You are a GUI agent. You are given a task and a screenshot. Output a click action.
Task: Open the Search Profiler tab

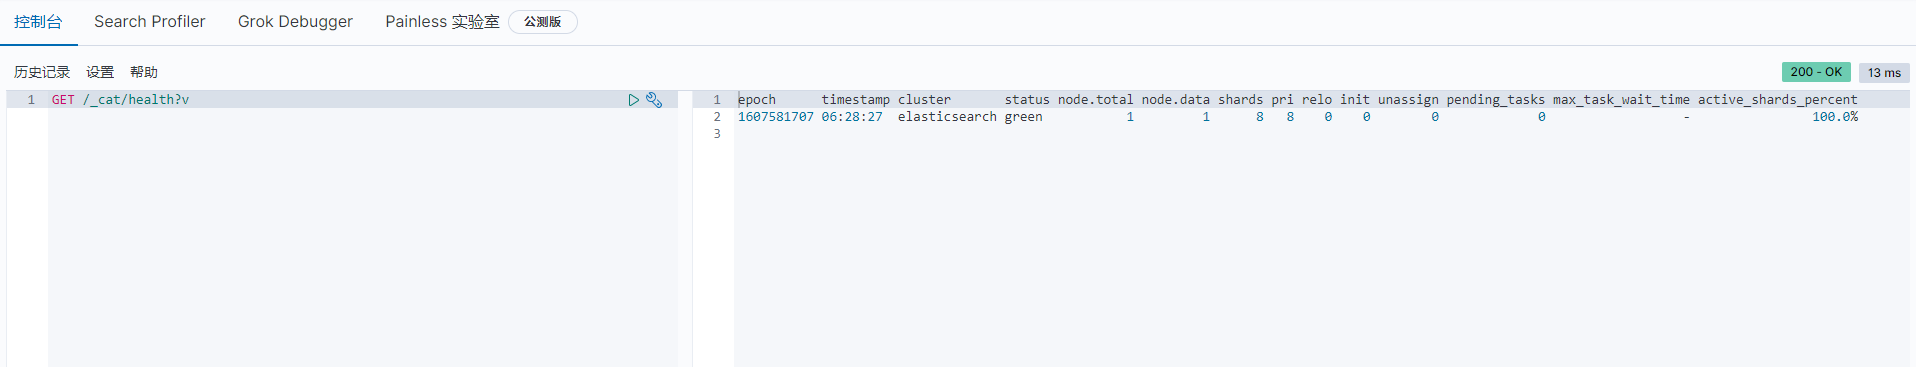150,22
